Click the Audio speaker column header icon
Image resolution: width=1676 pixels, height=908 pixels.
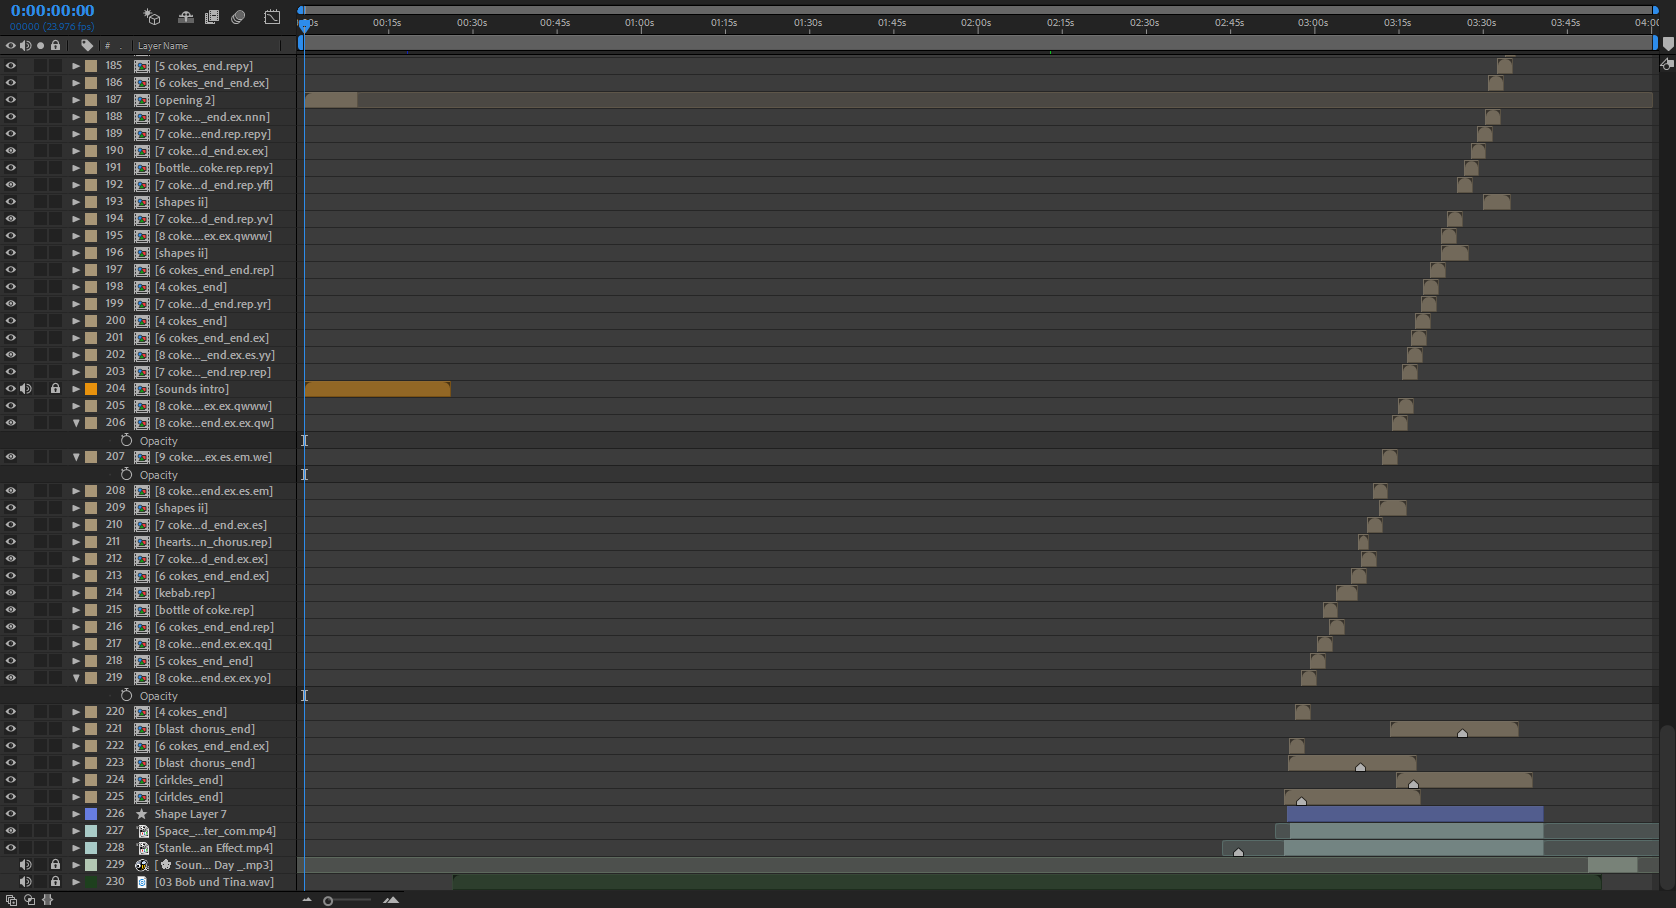click(25, 45)
